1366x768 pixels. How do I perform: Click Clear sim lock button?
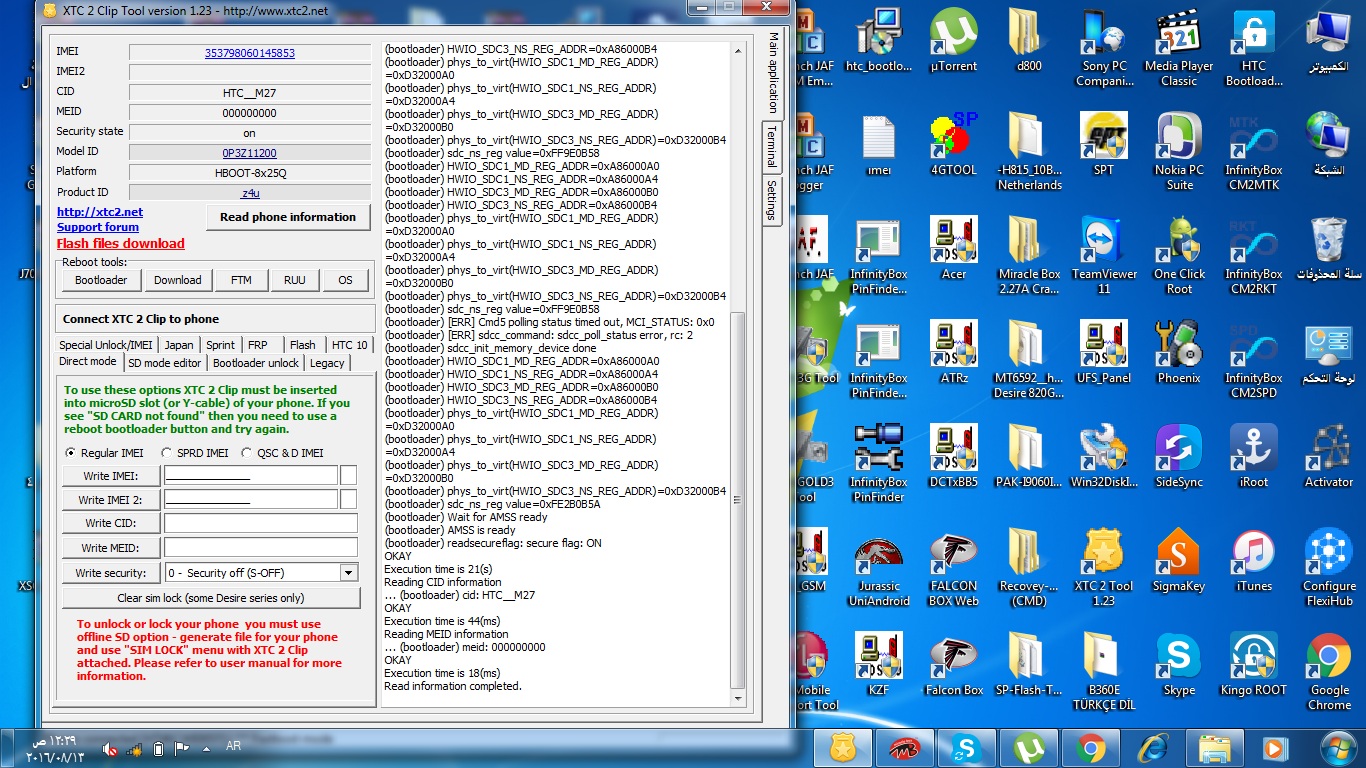[x=211, y=598]
